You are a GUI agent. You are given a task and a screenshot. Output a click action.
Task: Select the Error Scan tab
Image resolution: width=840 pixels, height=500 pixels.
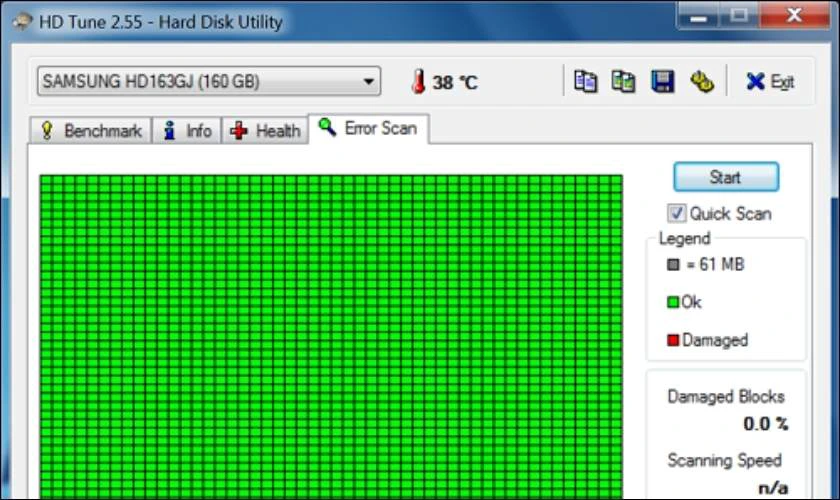(368, 129)
